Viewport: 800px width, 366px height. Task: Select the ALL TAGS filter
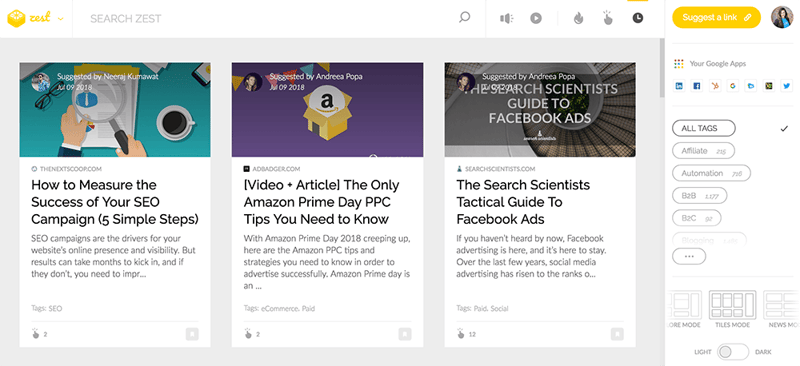coord(704,128)
